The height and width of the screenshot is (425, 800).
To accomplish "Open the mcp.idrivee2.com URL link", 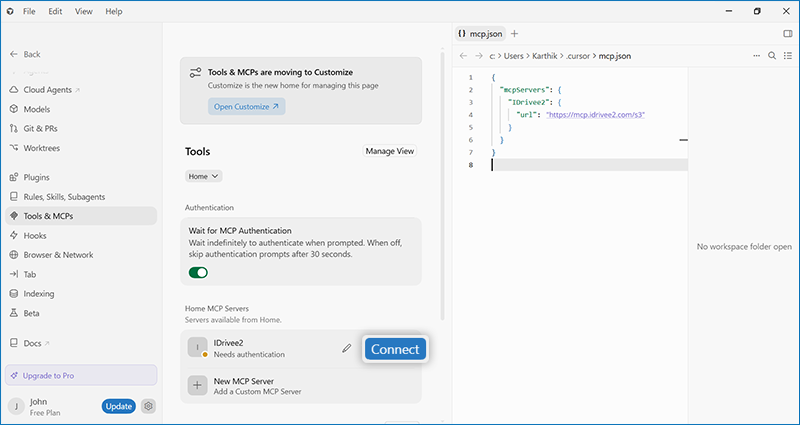I will [595, 115].
